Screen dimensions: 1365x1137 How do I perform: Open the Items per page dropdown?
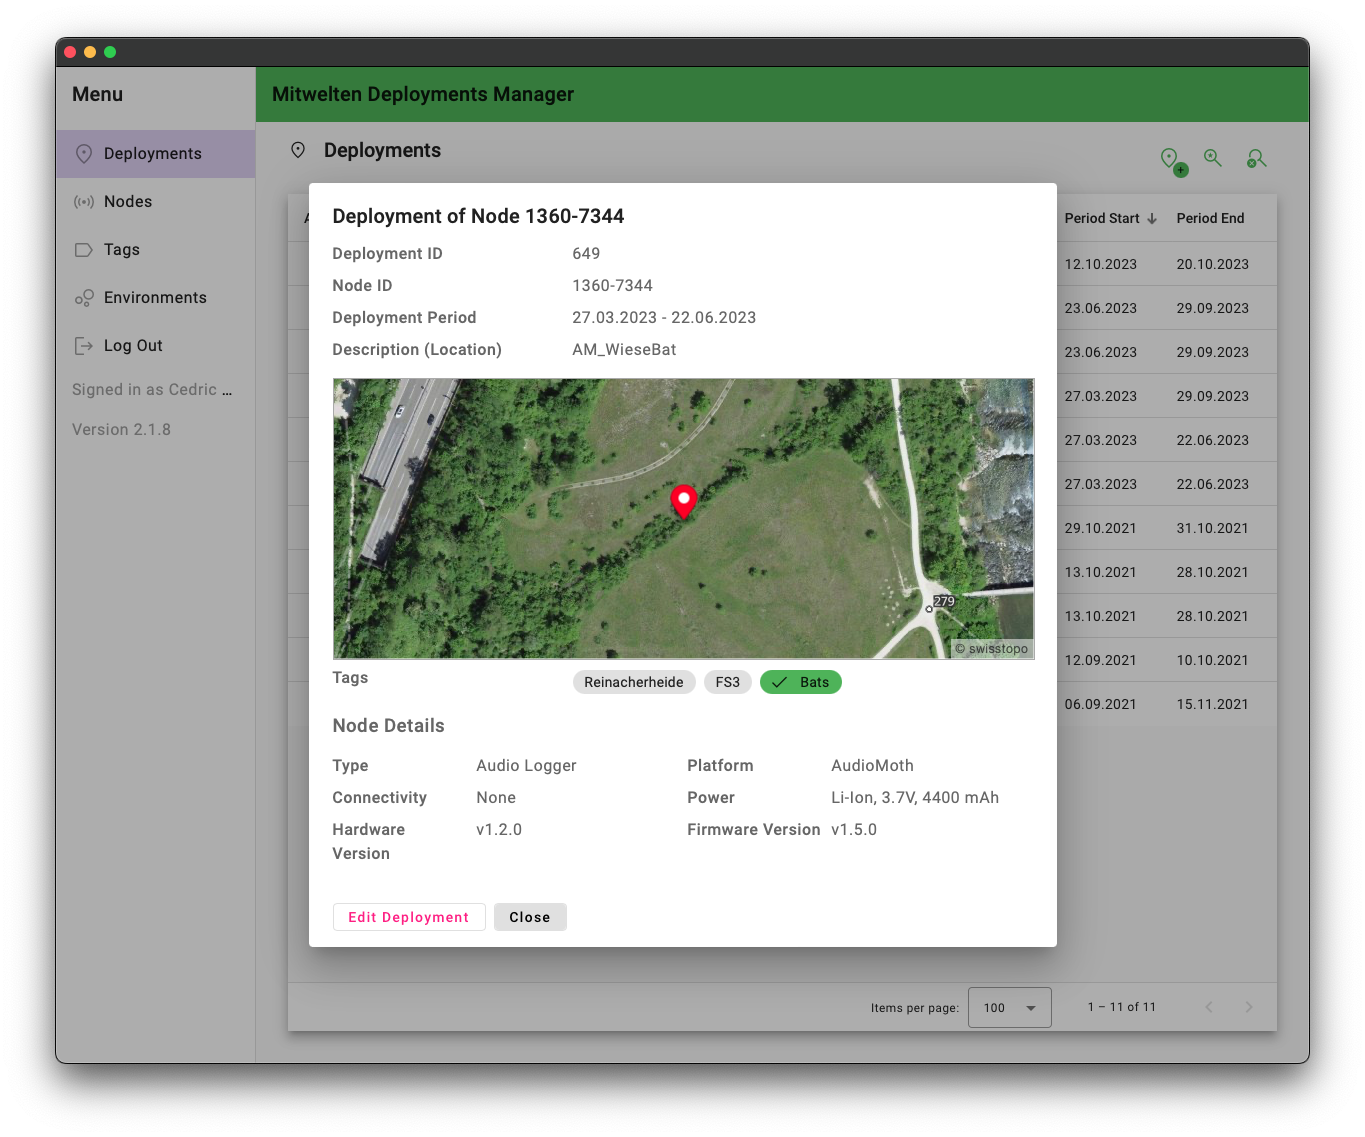1010,1008
